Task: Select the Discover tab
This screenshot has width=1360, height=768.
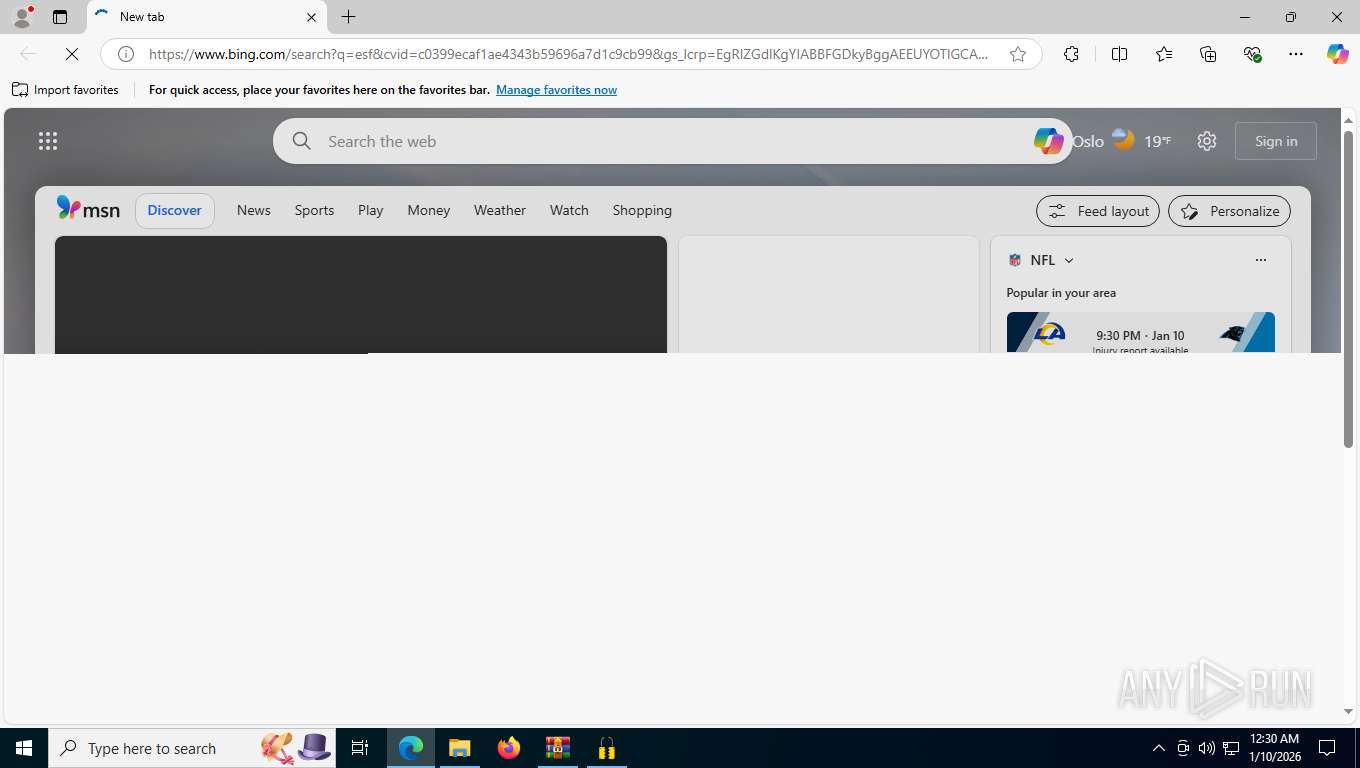Action: pyautogui.click(x=175, y=210)
